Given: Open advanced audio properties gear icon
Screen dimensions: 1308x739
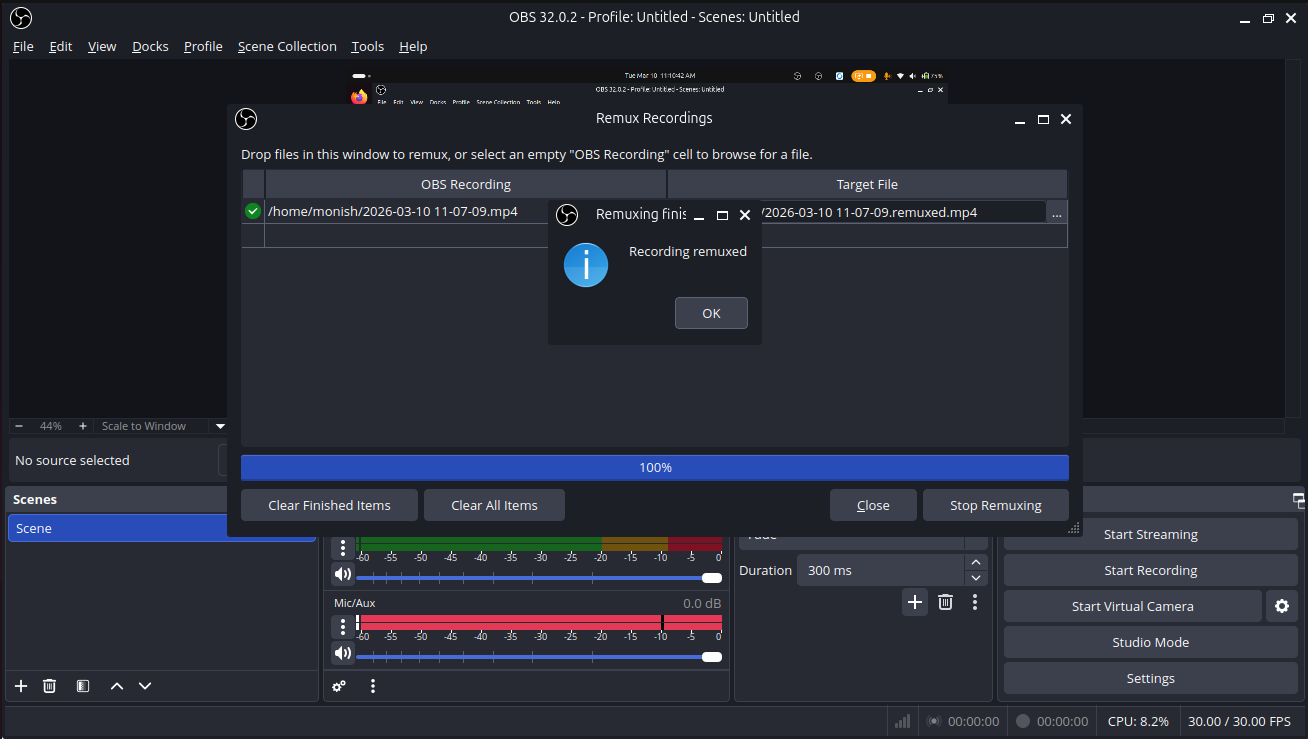Looking at the screenshot, I should (x=340, y=686).
